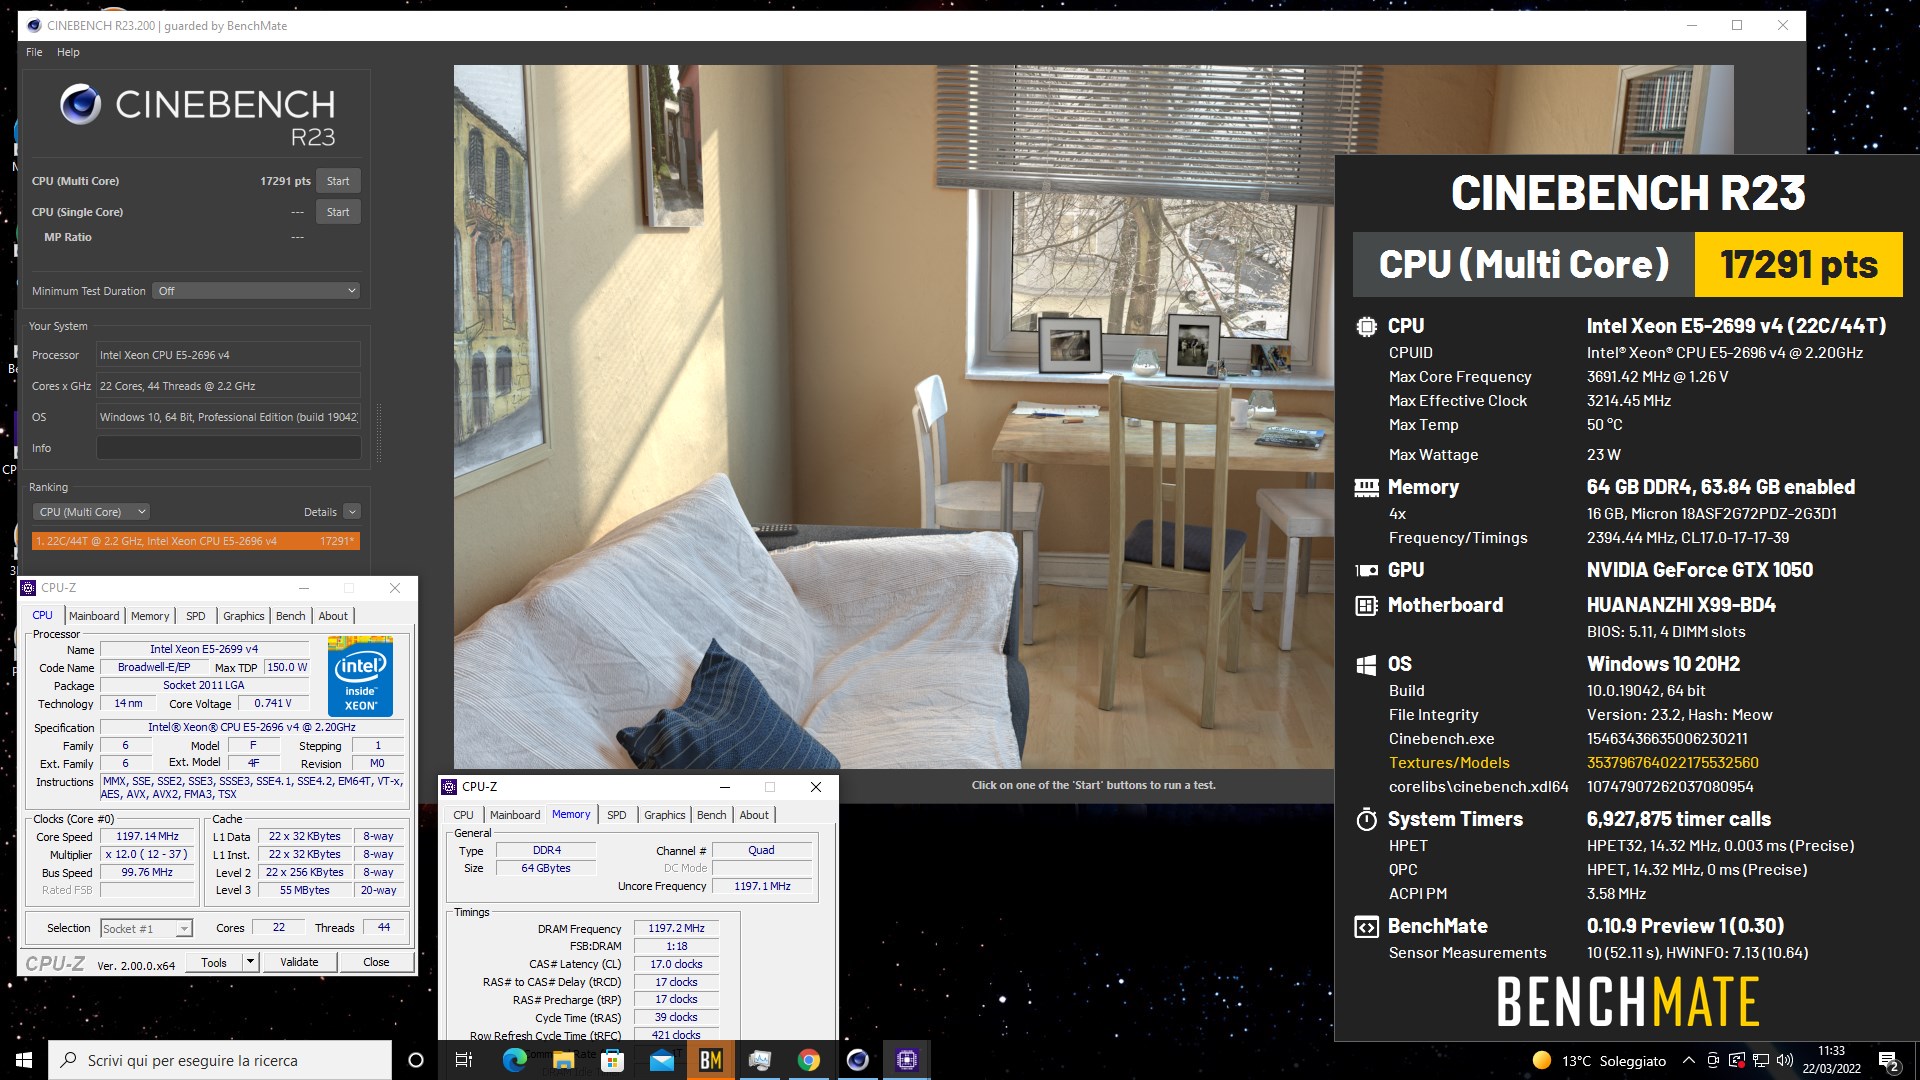Select the 22C/44T Xeon ranking entry
The height and width of the screenshot is (1080, 1920).
196,541
